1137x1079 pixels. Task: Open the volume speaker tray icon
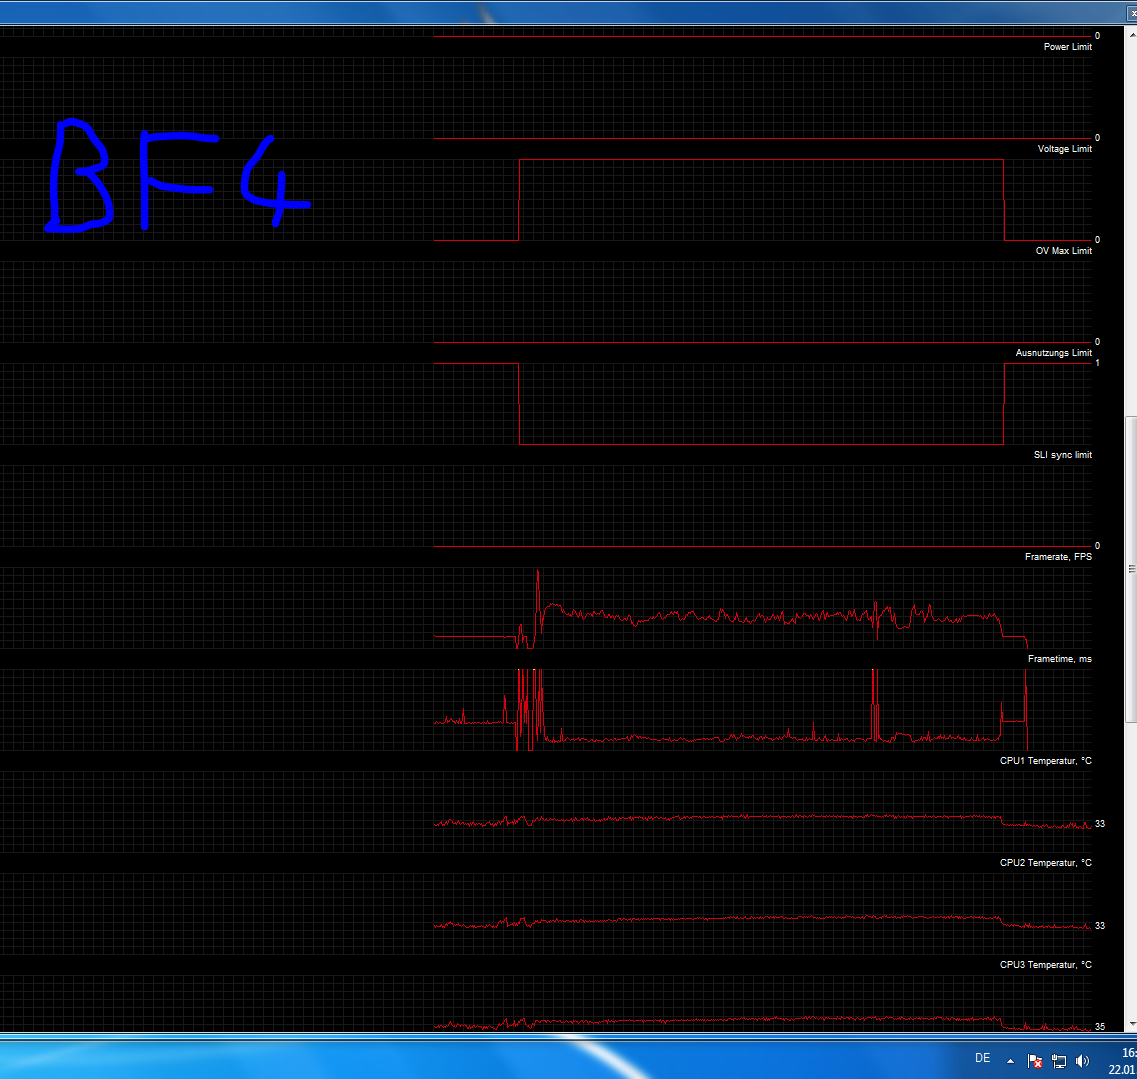pos(1082,1062)
